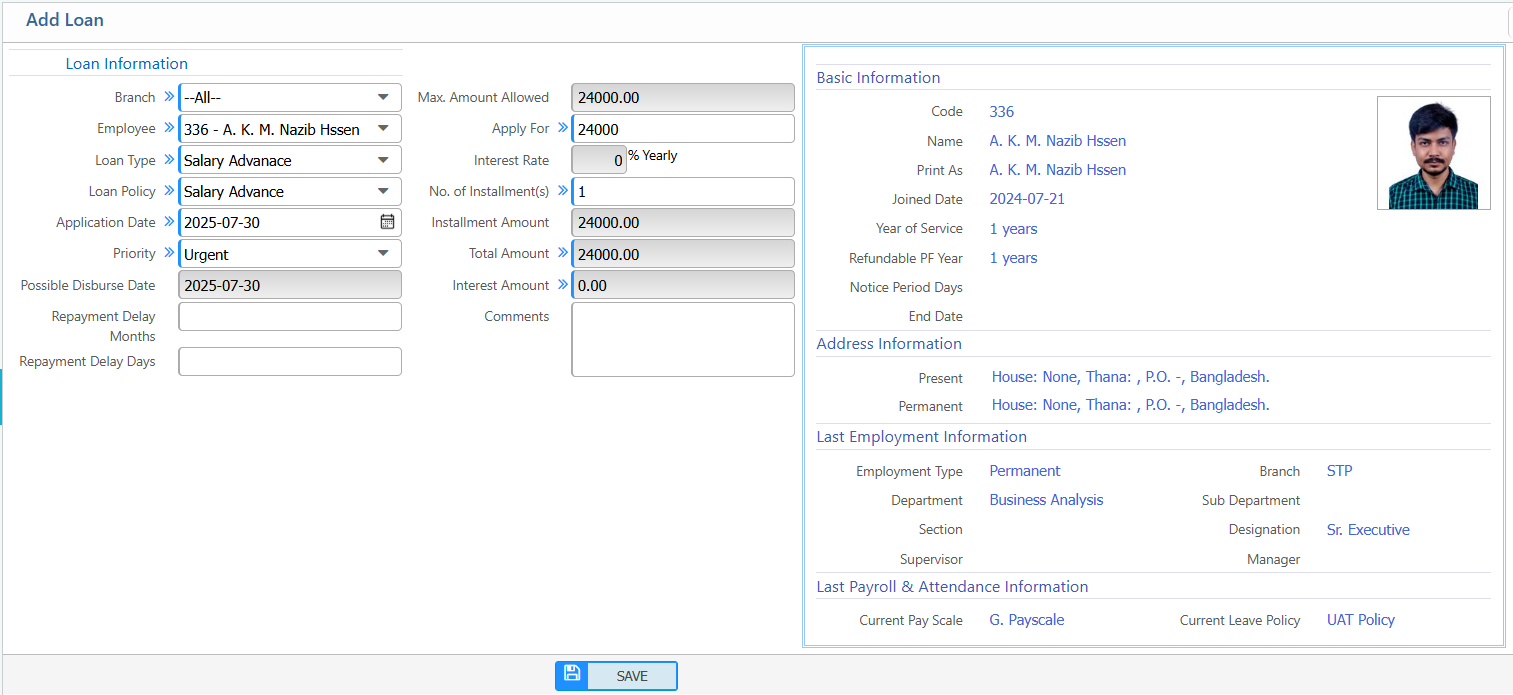Viewport: 1513px width, 695px height.
Task: Open the Loan Policy dropdown
Action: pyautogui.click(x=383, y=190)
